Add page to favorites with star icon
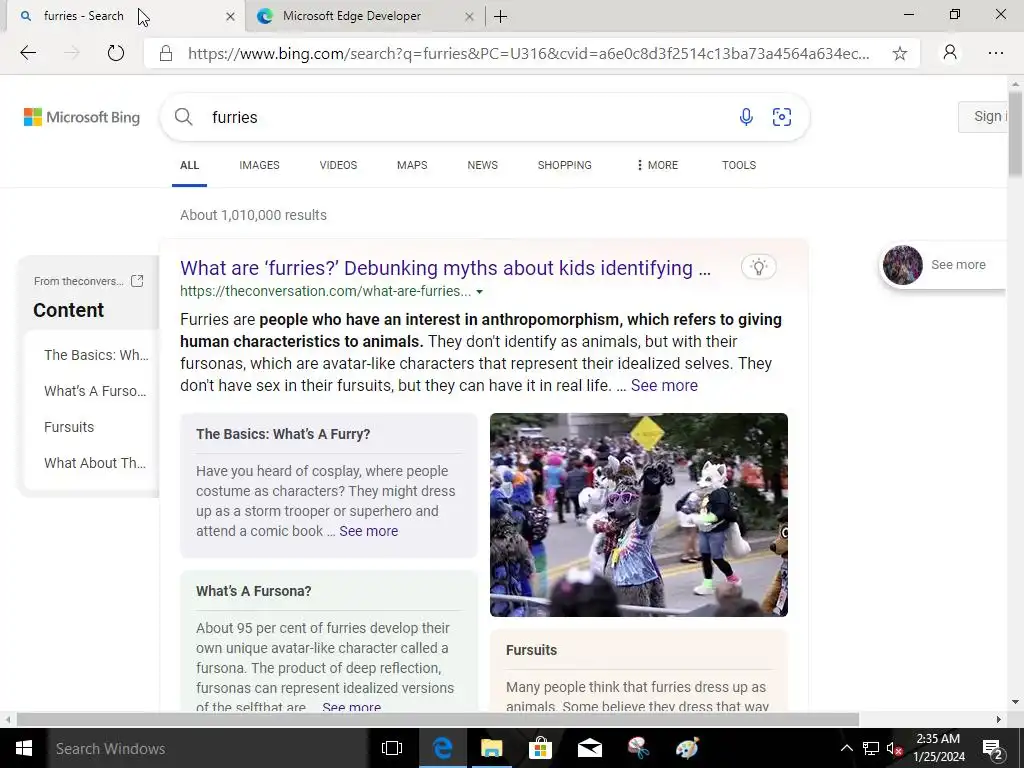Viewport: 1024px width, 768px height. click(x=899, y=54)
